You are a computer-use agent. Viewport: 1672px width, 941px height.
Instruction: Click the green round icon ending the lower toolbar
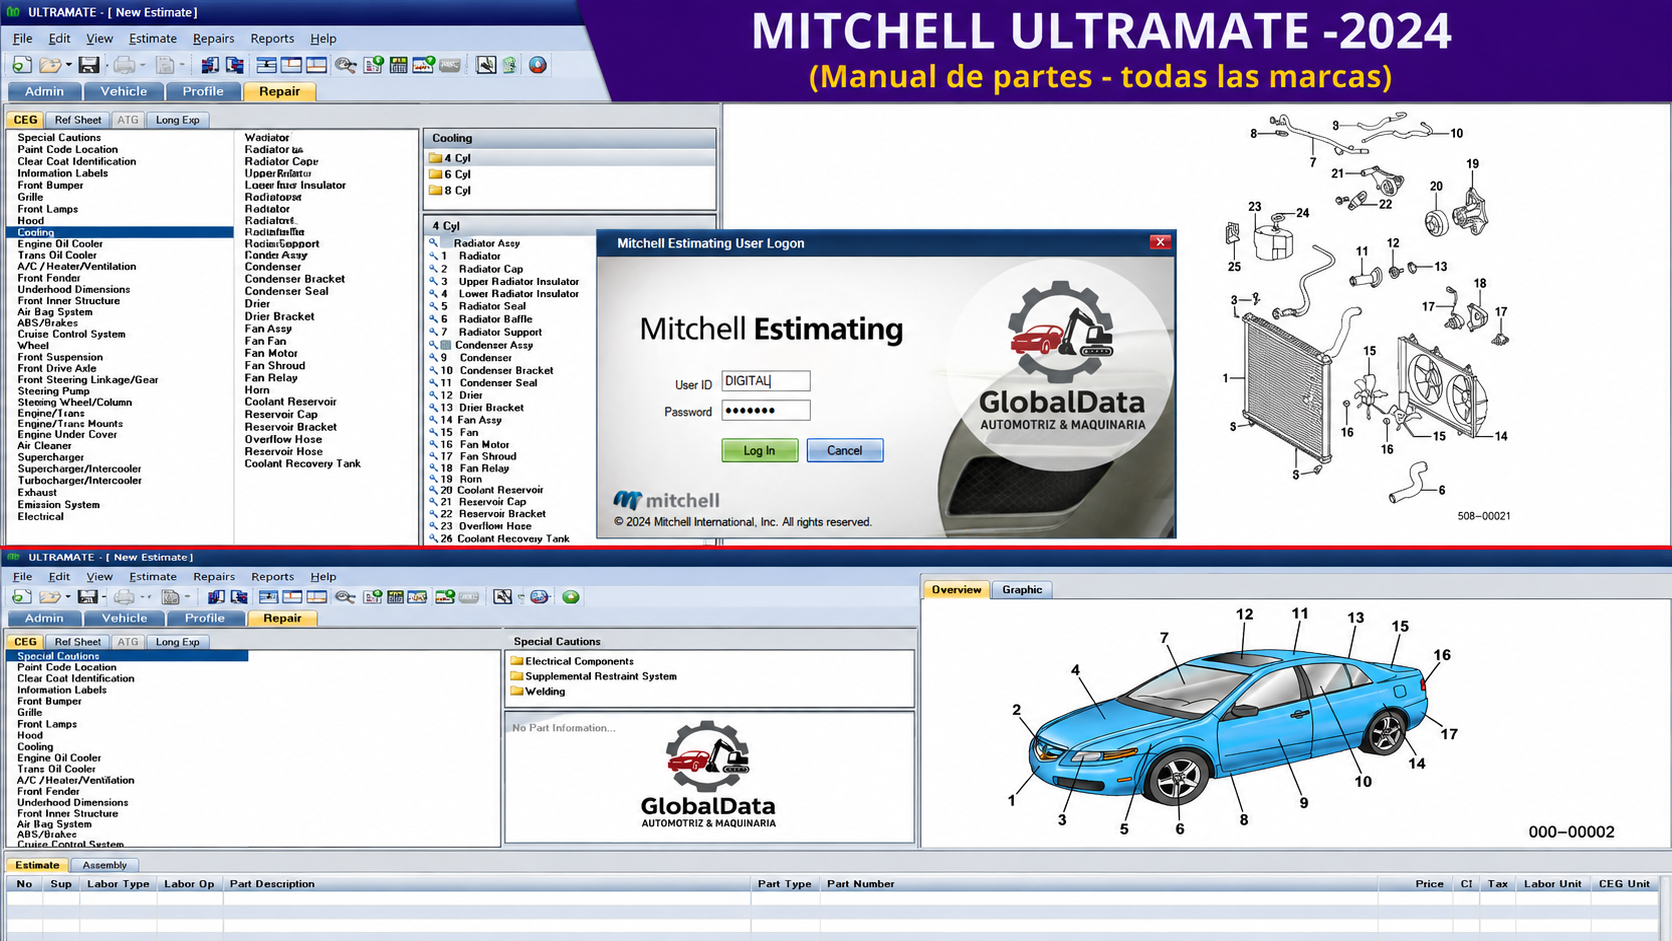coord(571,597)
